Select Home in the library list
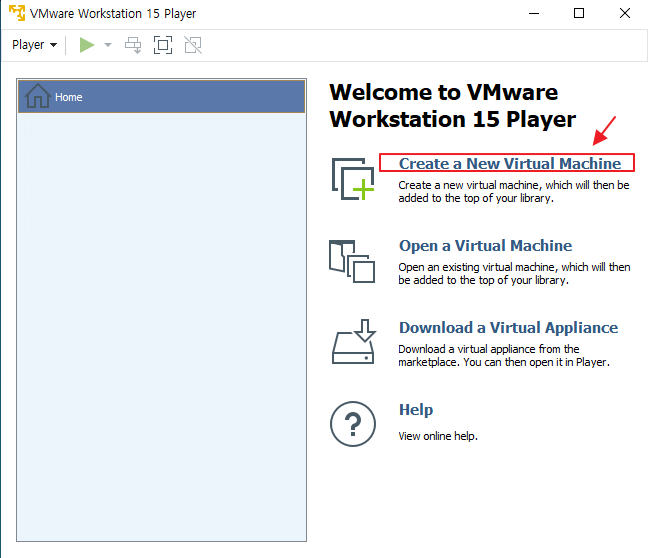648x558 pixels. (162, 97)
